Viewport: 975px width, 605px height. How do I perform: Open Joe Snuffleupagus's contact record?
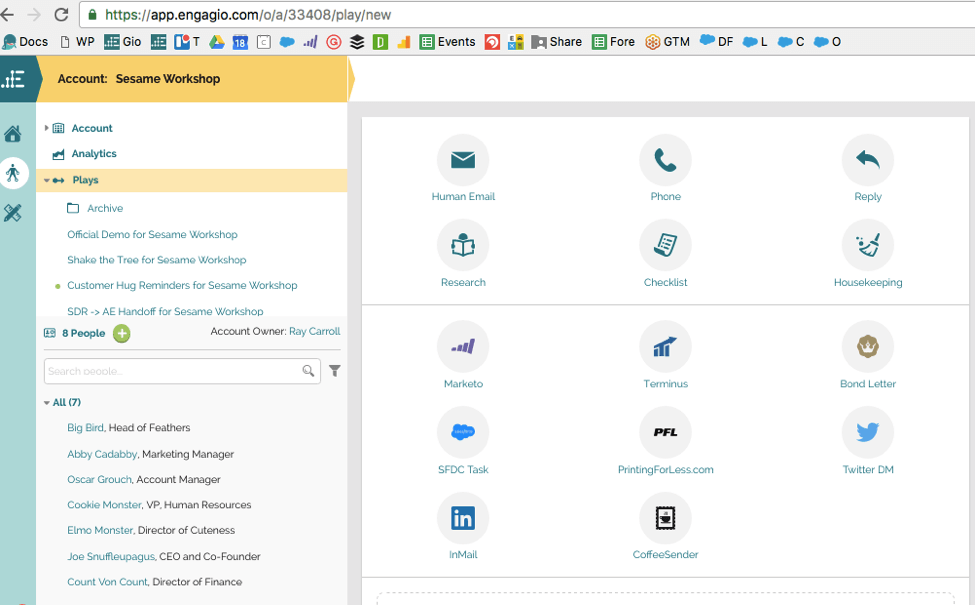(x=111, y=557)
